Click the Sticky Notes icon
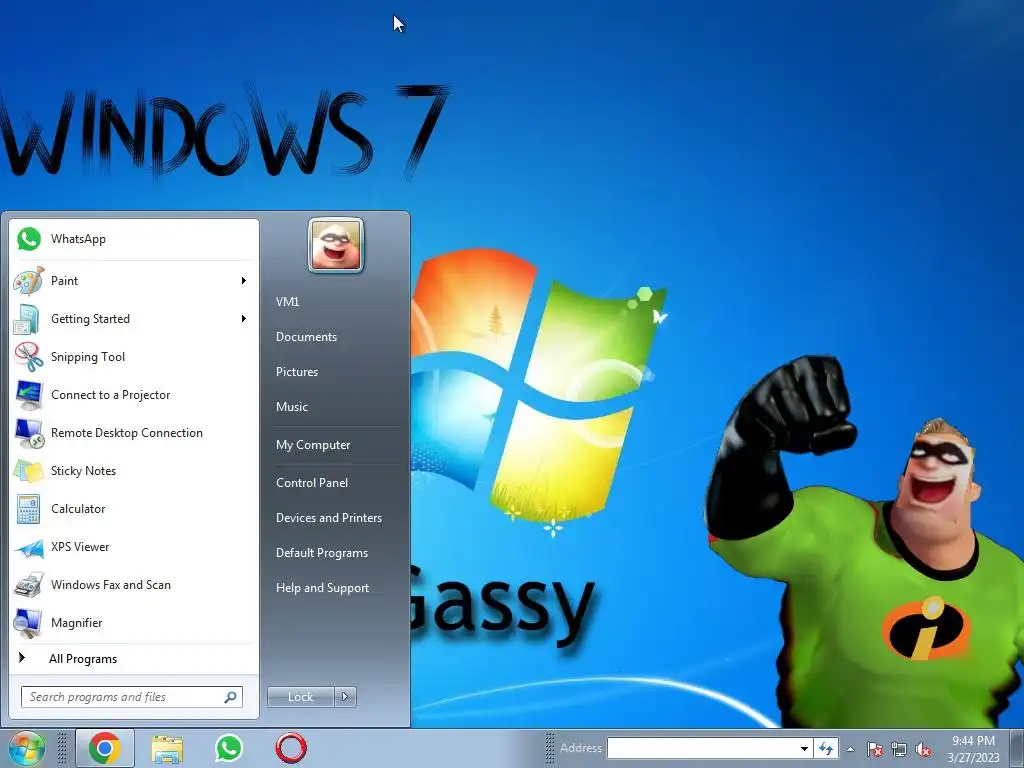The height and width of the screenshot is (768, 1024). pyautogui.click(x=29, y=471)
